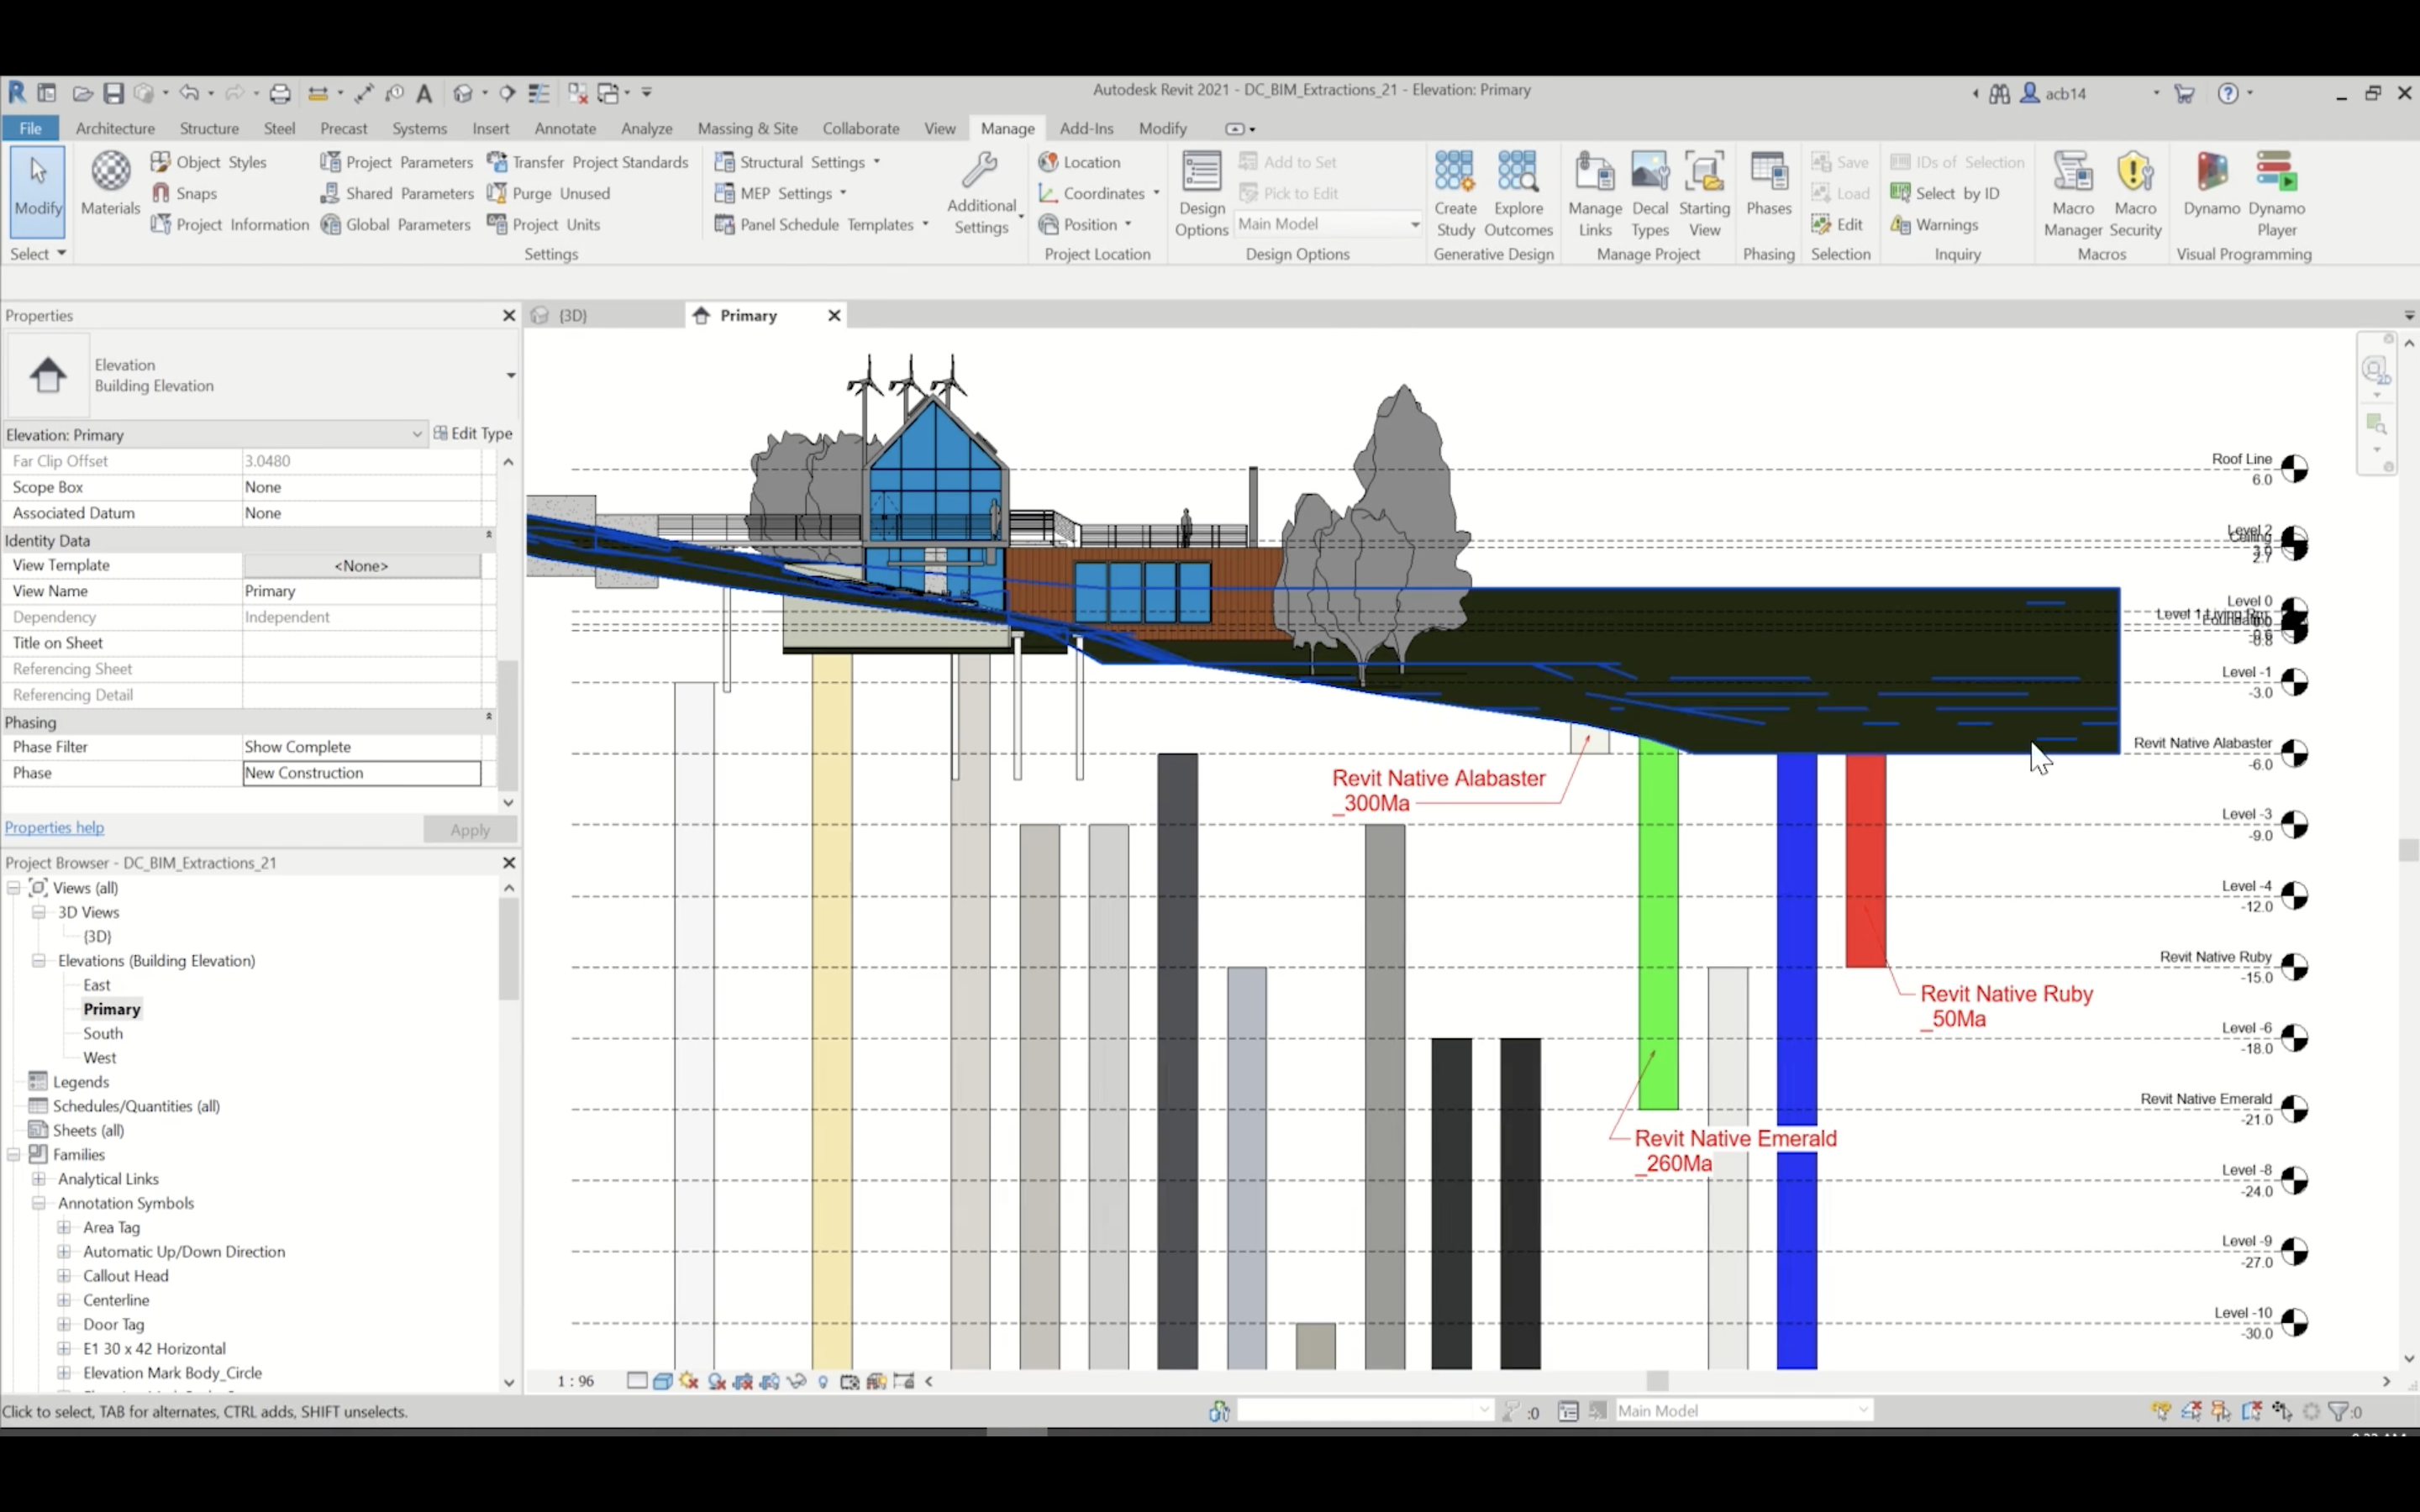Collapse the Phasing properties section
Viewport: 2420px width, 1512px height.
tap(489, 717)
